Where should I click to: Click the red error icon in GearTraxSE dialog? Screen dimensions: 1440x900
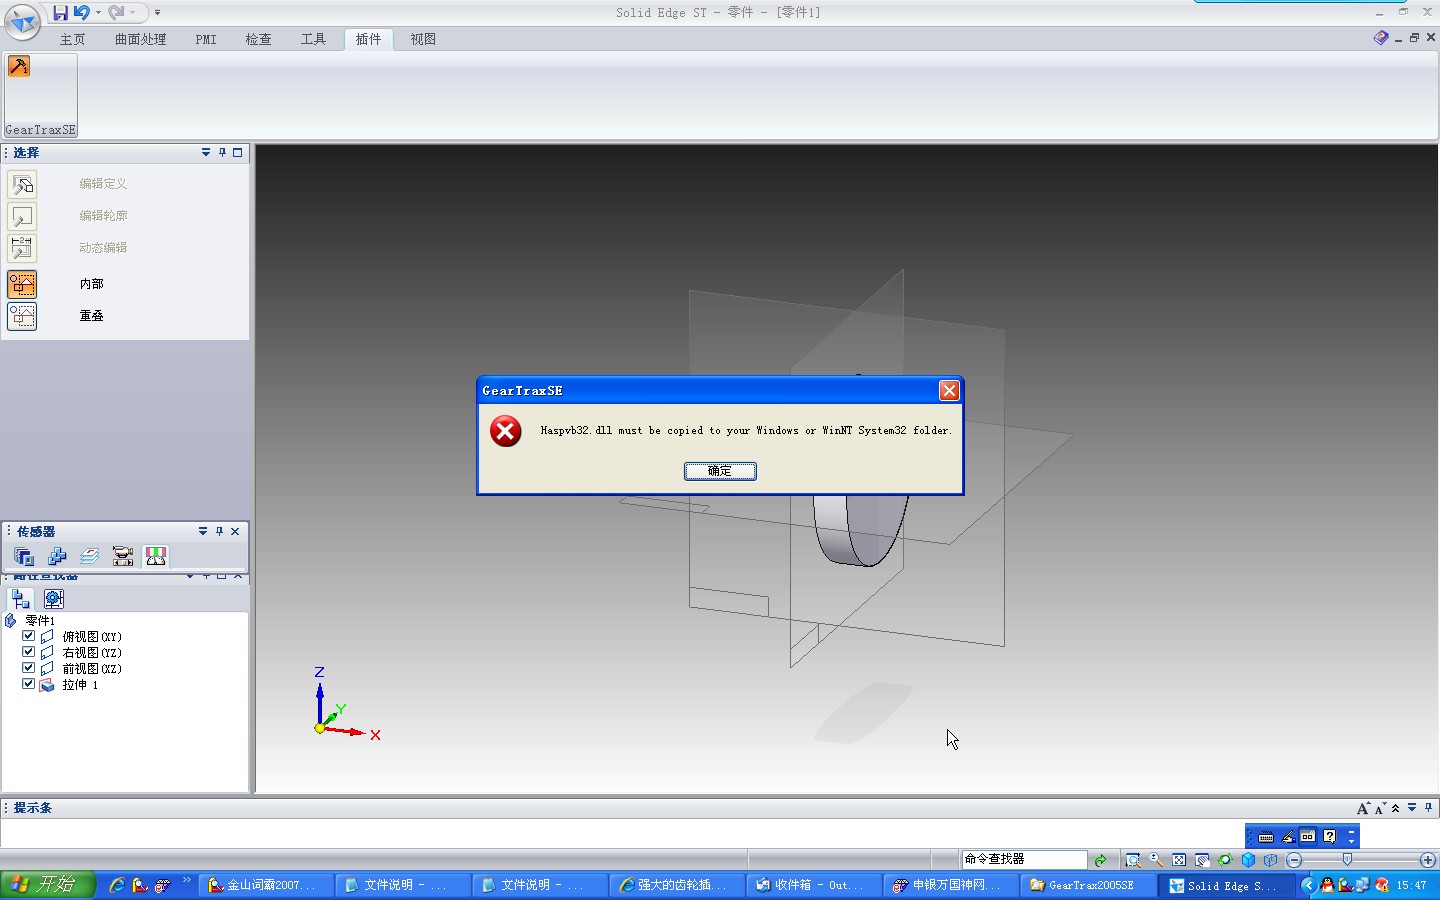click(506, 431)
